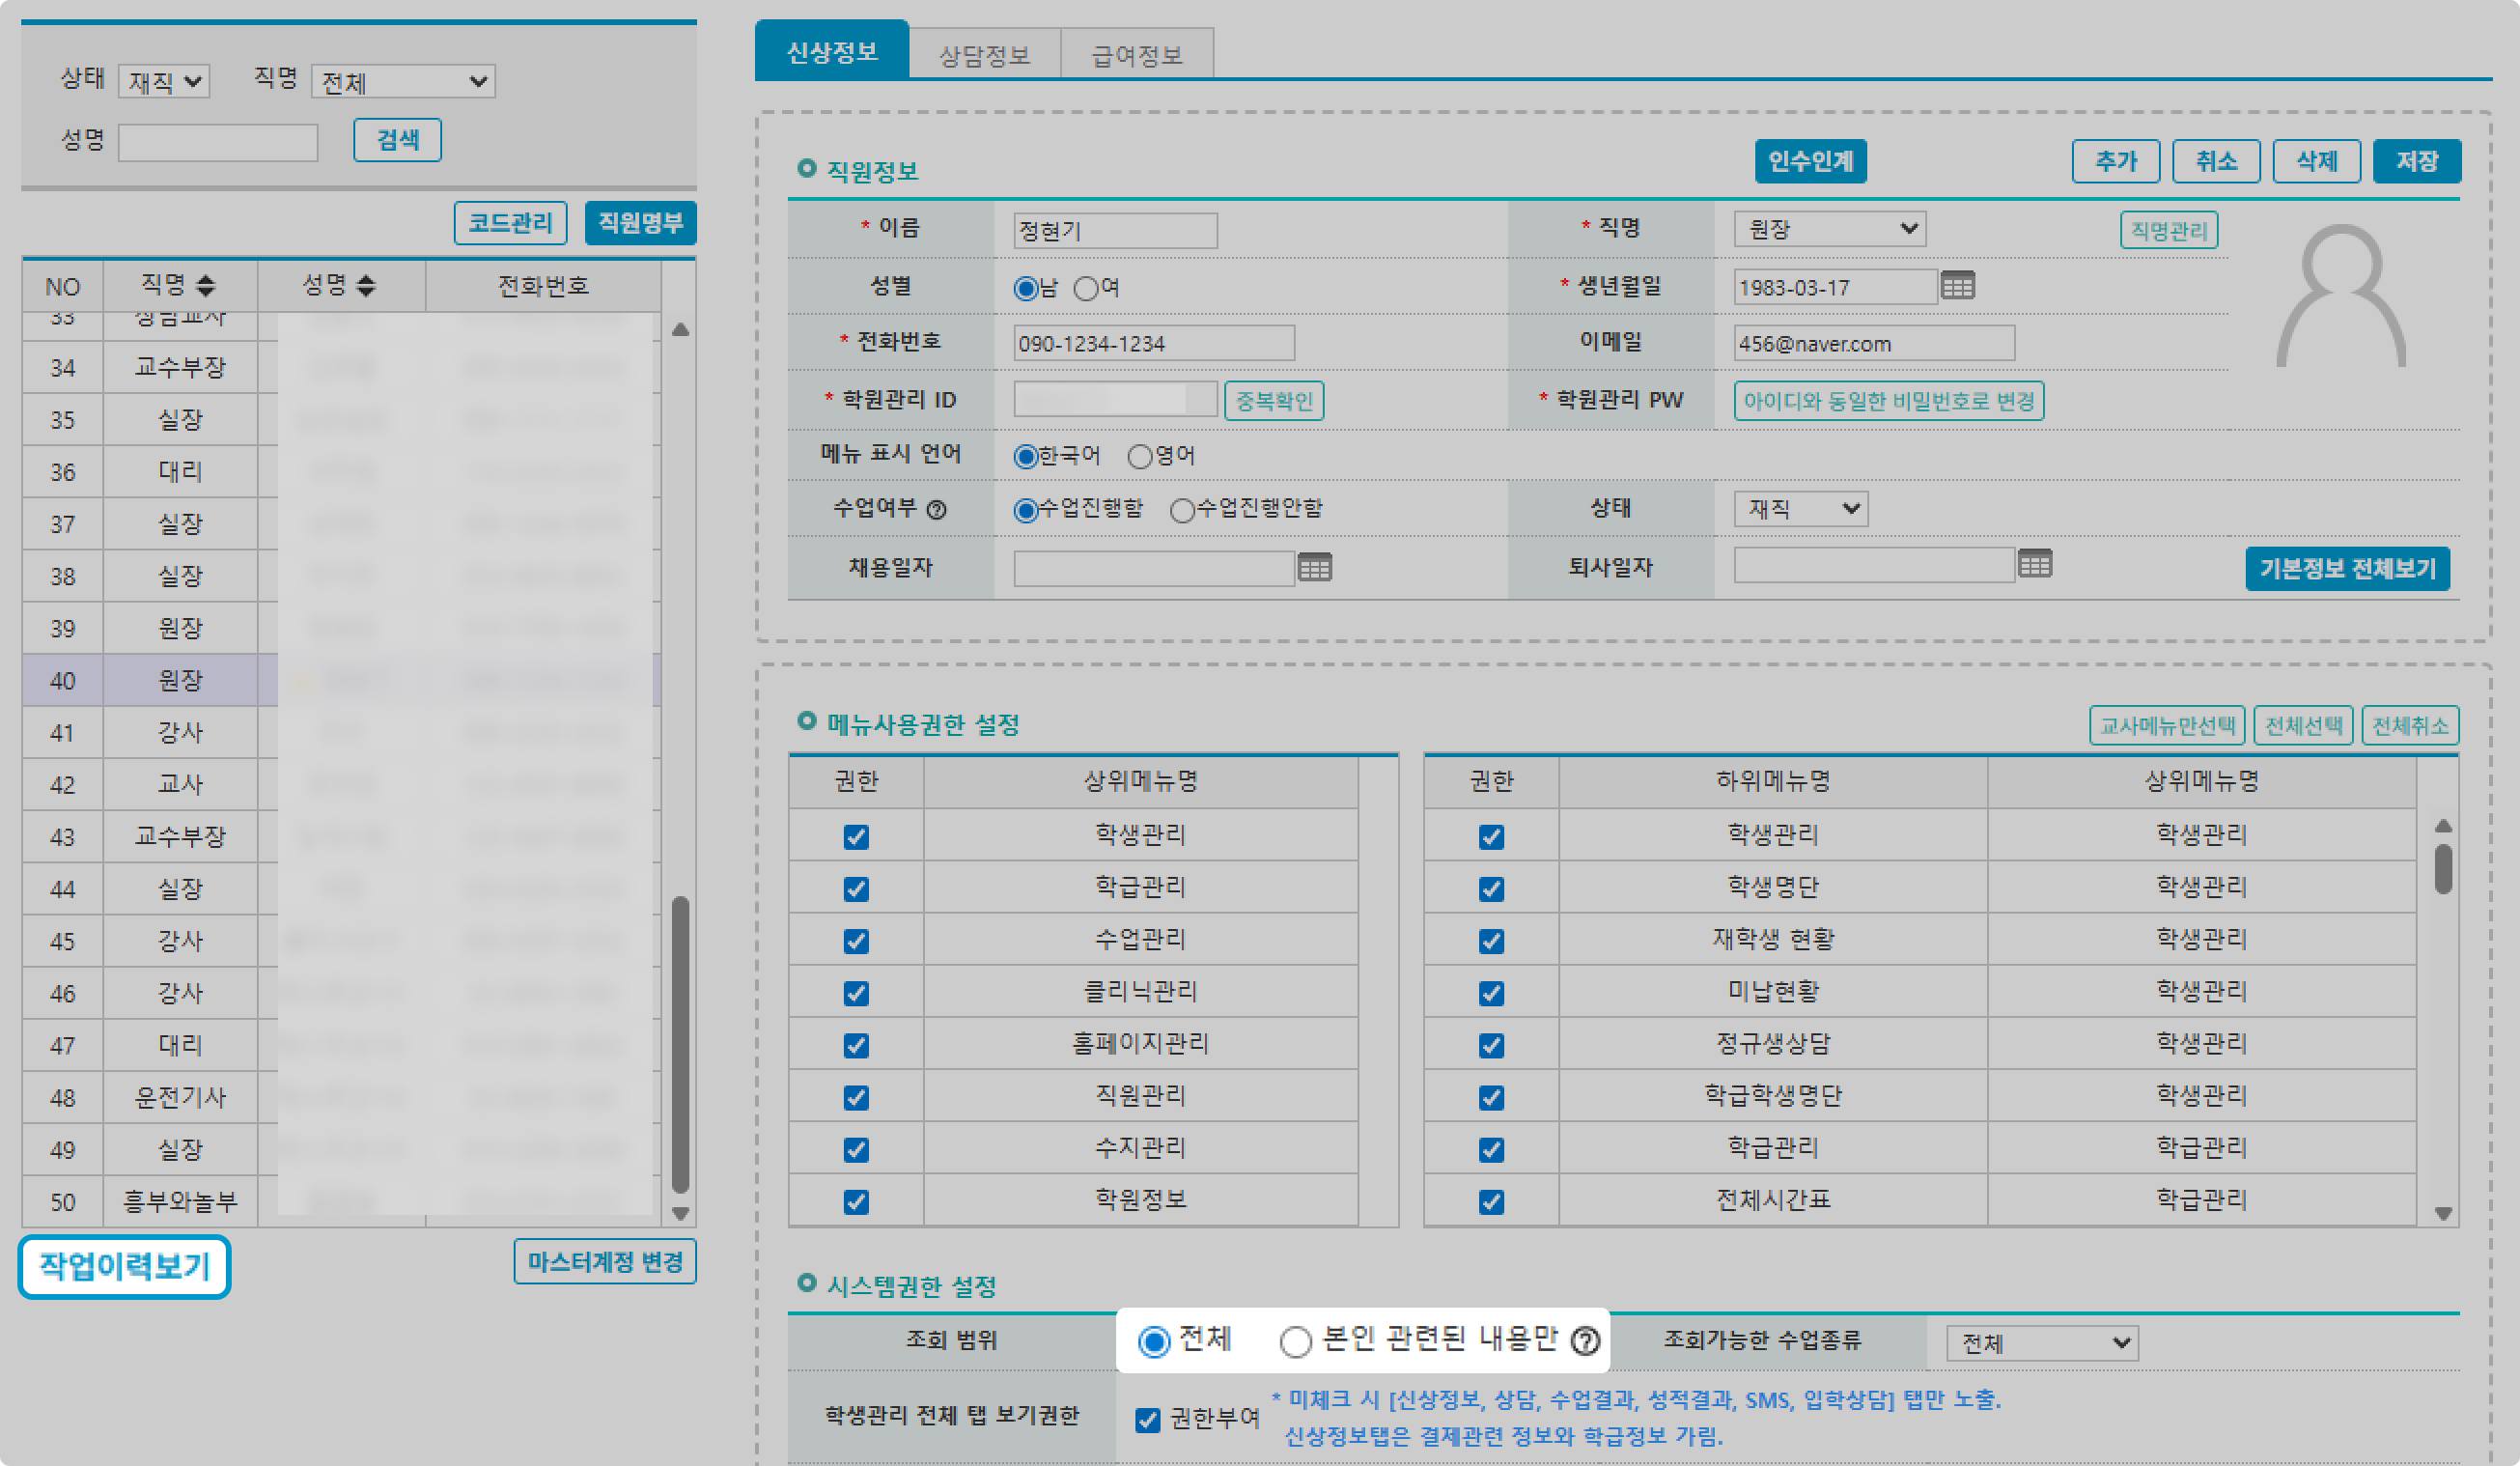Screen dimensions: 2520x1466
Task: Open 상태 dropdown showing 재직 in staff info
Action: pyautogui.click(x=1800, y=508)
